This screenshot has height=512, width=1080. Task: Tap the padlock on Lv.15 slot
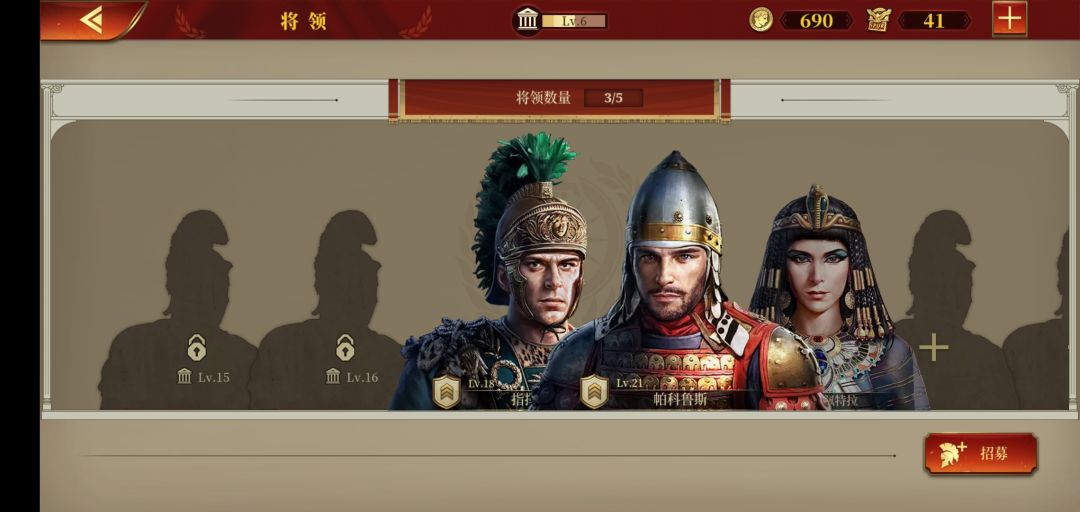pos(196,348)
